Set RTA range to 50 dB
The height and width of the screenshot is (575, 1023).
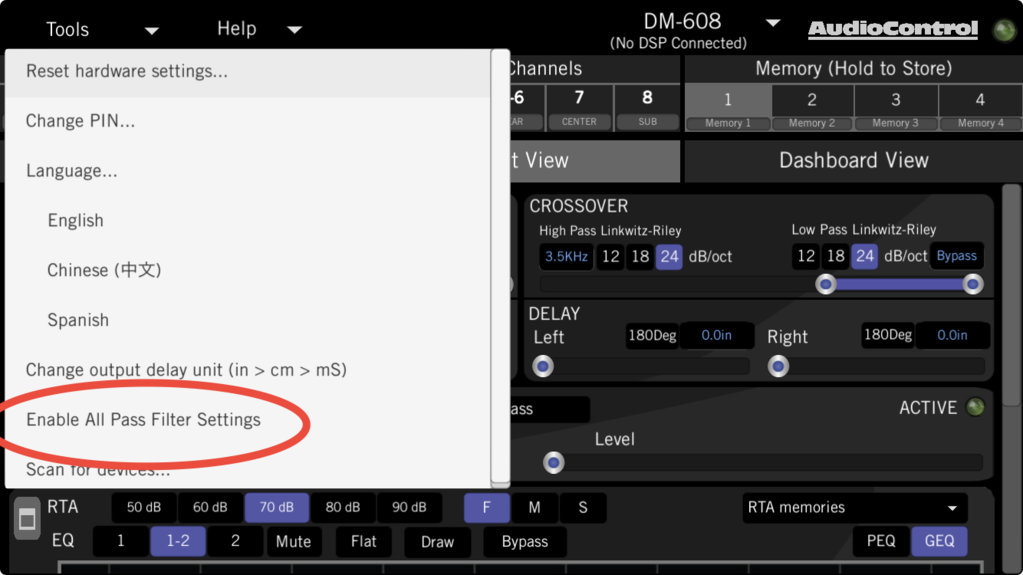click(x=144, y=507)
